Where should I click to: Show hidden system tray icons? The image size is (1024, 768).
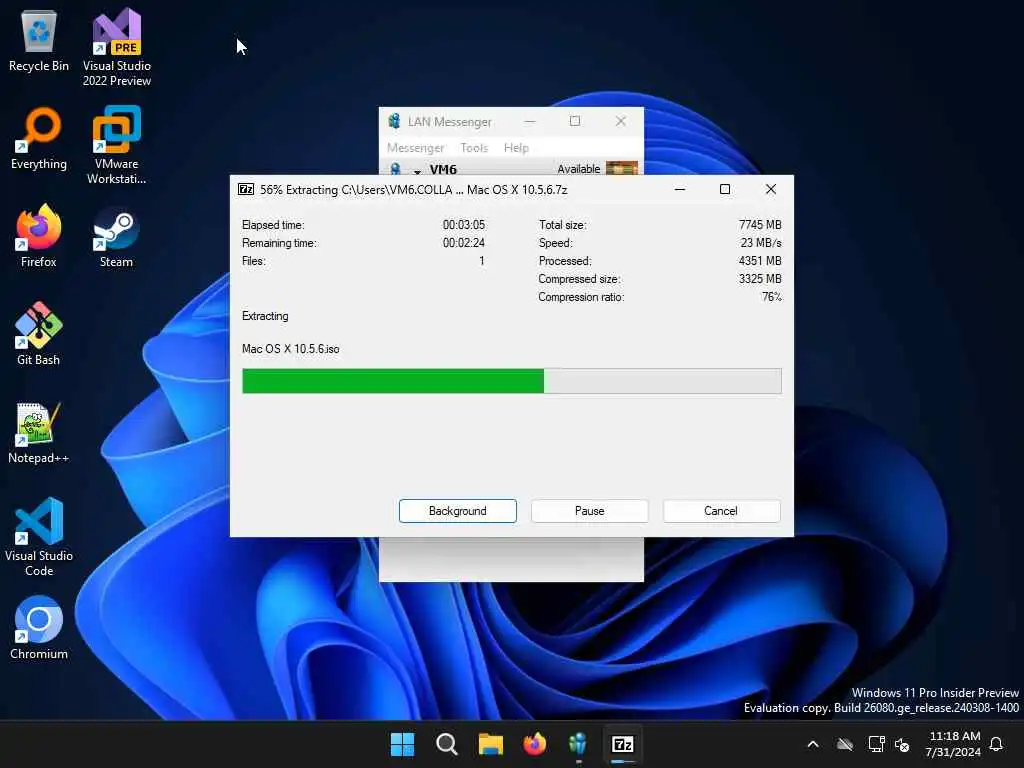tap(813, 744)
